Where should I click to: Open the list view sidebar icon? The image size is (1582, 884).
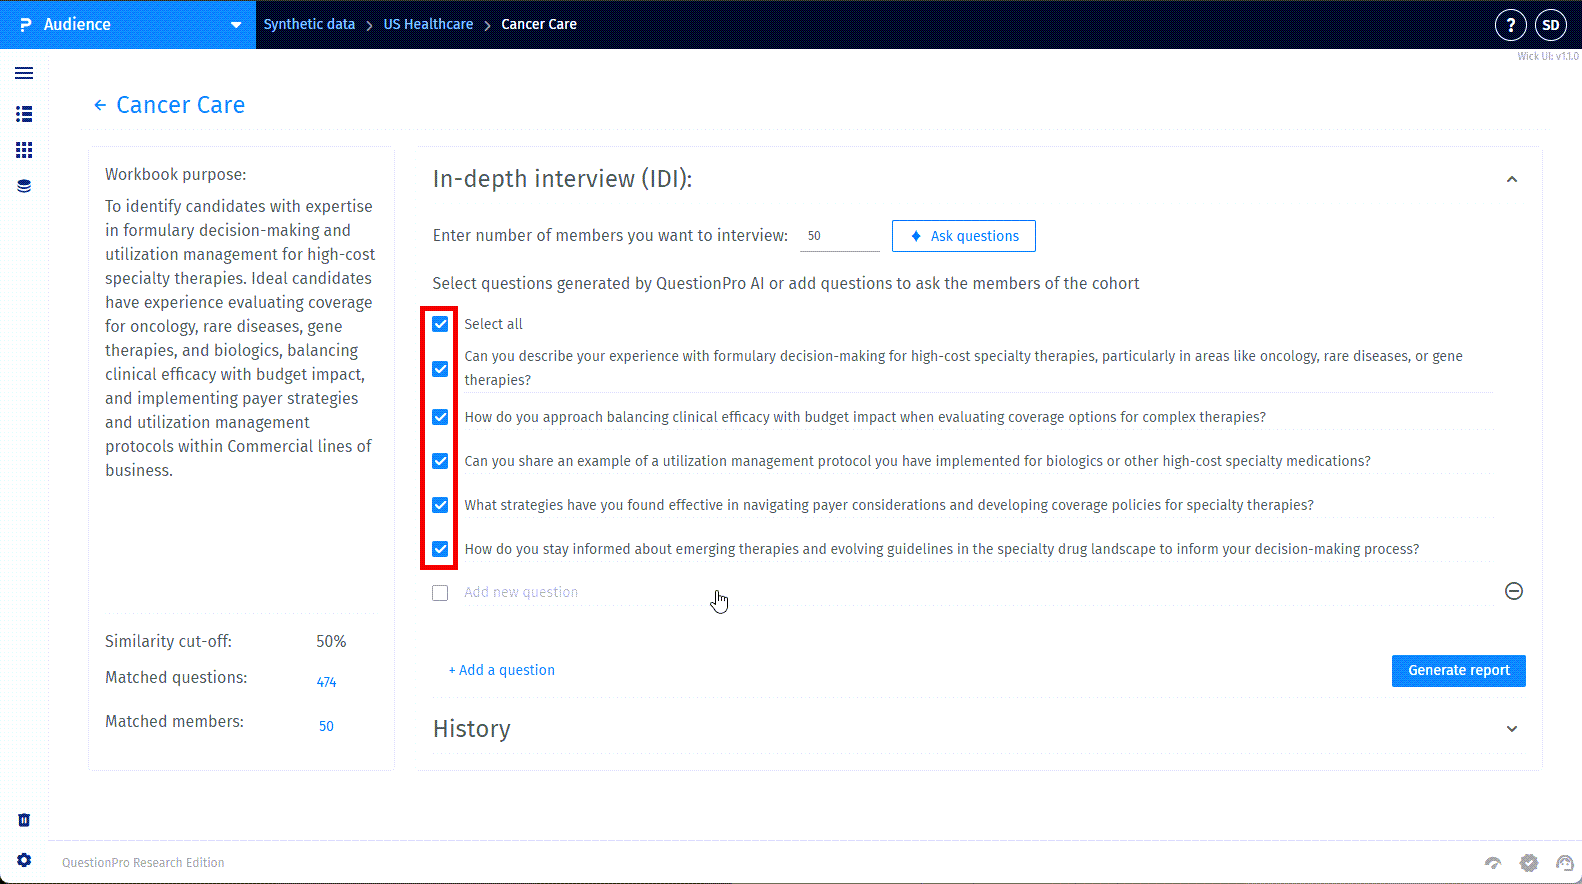tap(24, 114)
